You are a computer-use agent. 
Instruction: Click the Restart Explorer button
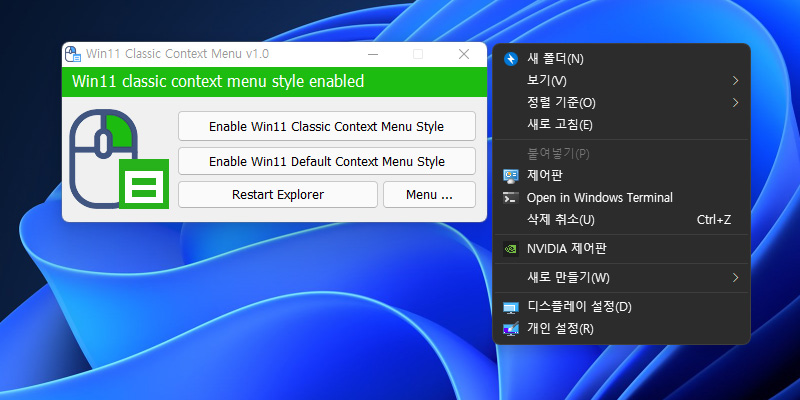pos(278,194)
